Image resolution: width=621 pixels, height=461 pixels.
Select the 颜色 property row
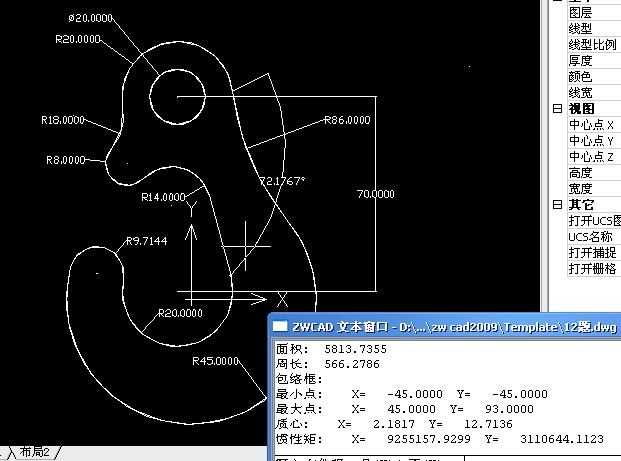(594, 76)
